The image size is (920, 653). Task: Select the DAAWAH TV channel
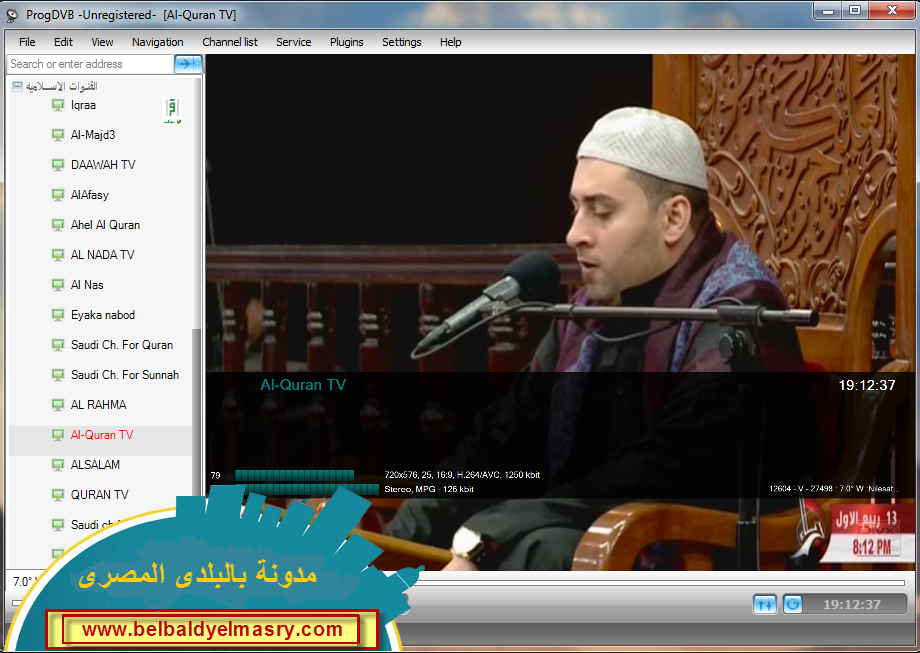point(103,165)
